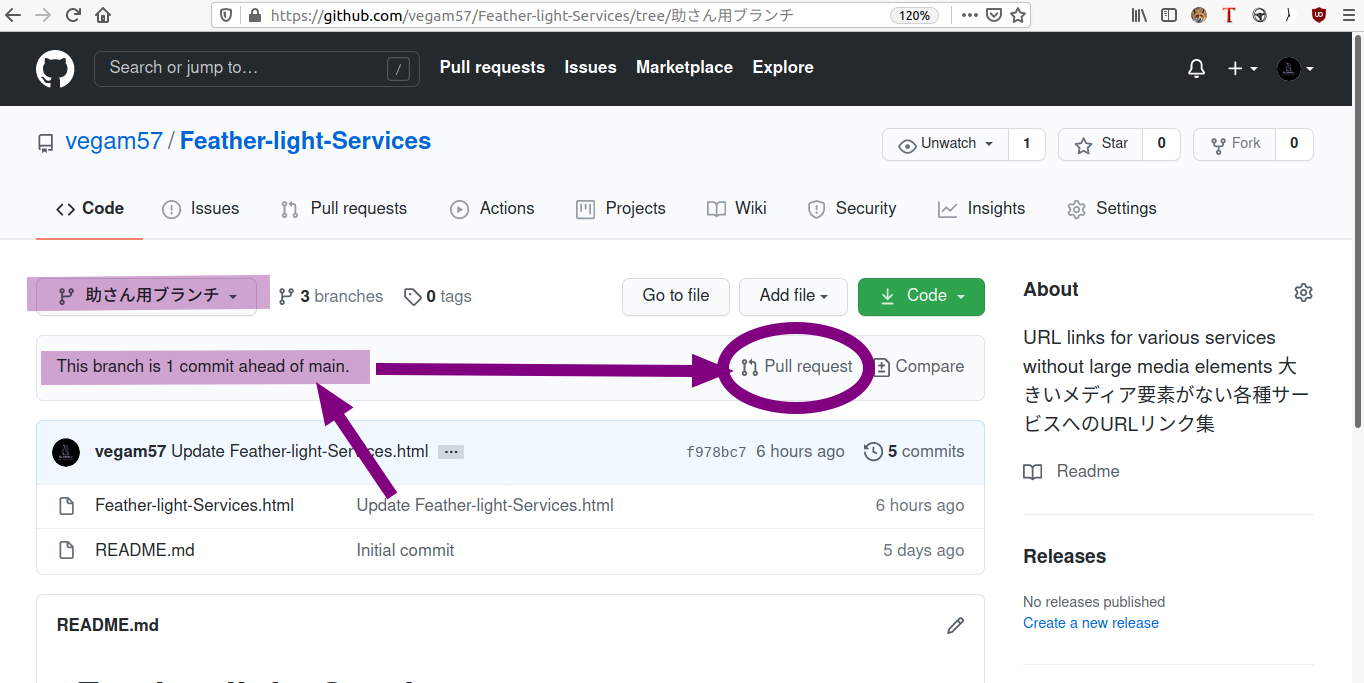This screenshot has width=1364, height=683.
Task: Open the green Code download dropdown
Action: click(x=921, y=296)
